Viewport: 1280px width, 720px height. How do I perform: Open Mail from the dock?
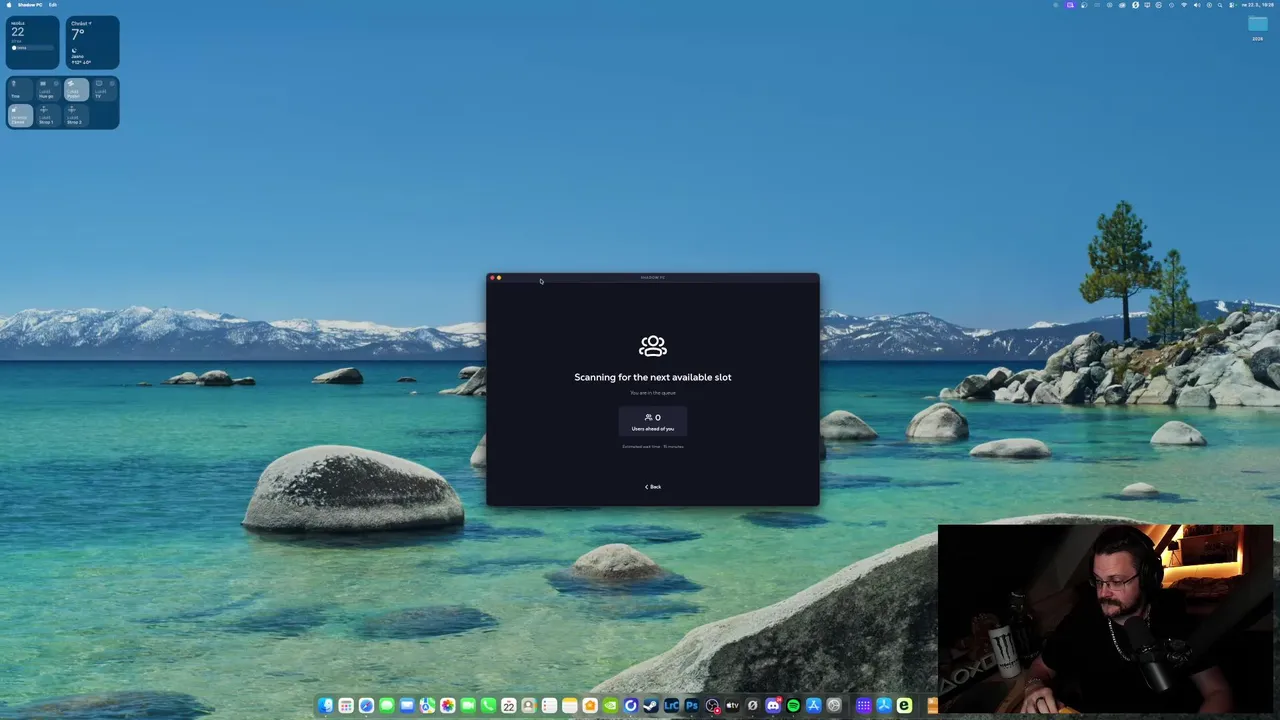[x=407, y=705]
